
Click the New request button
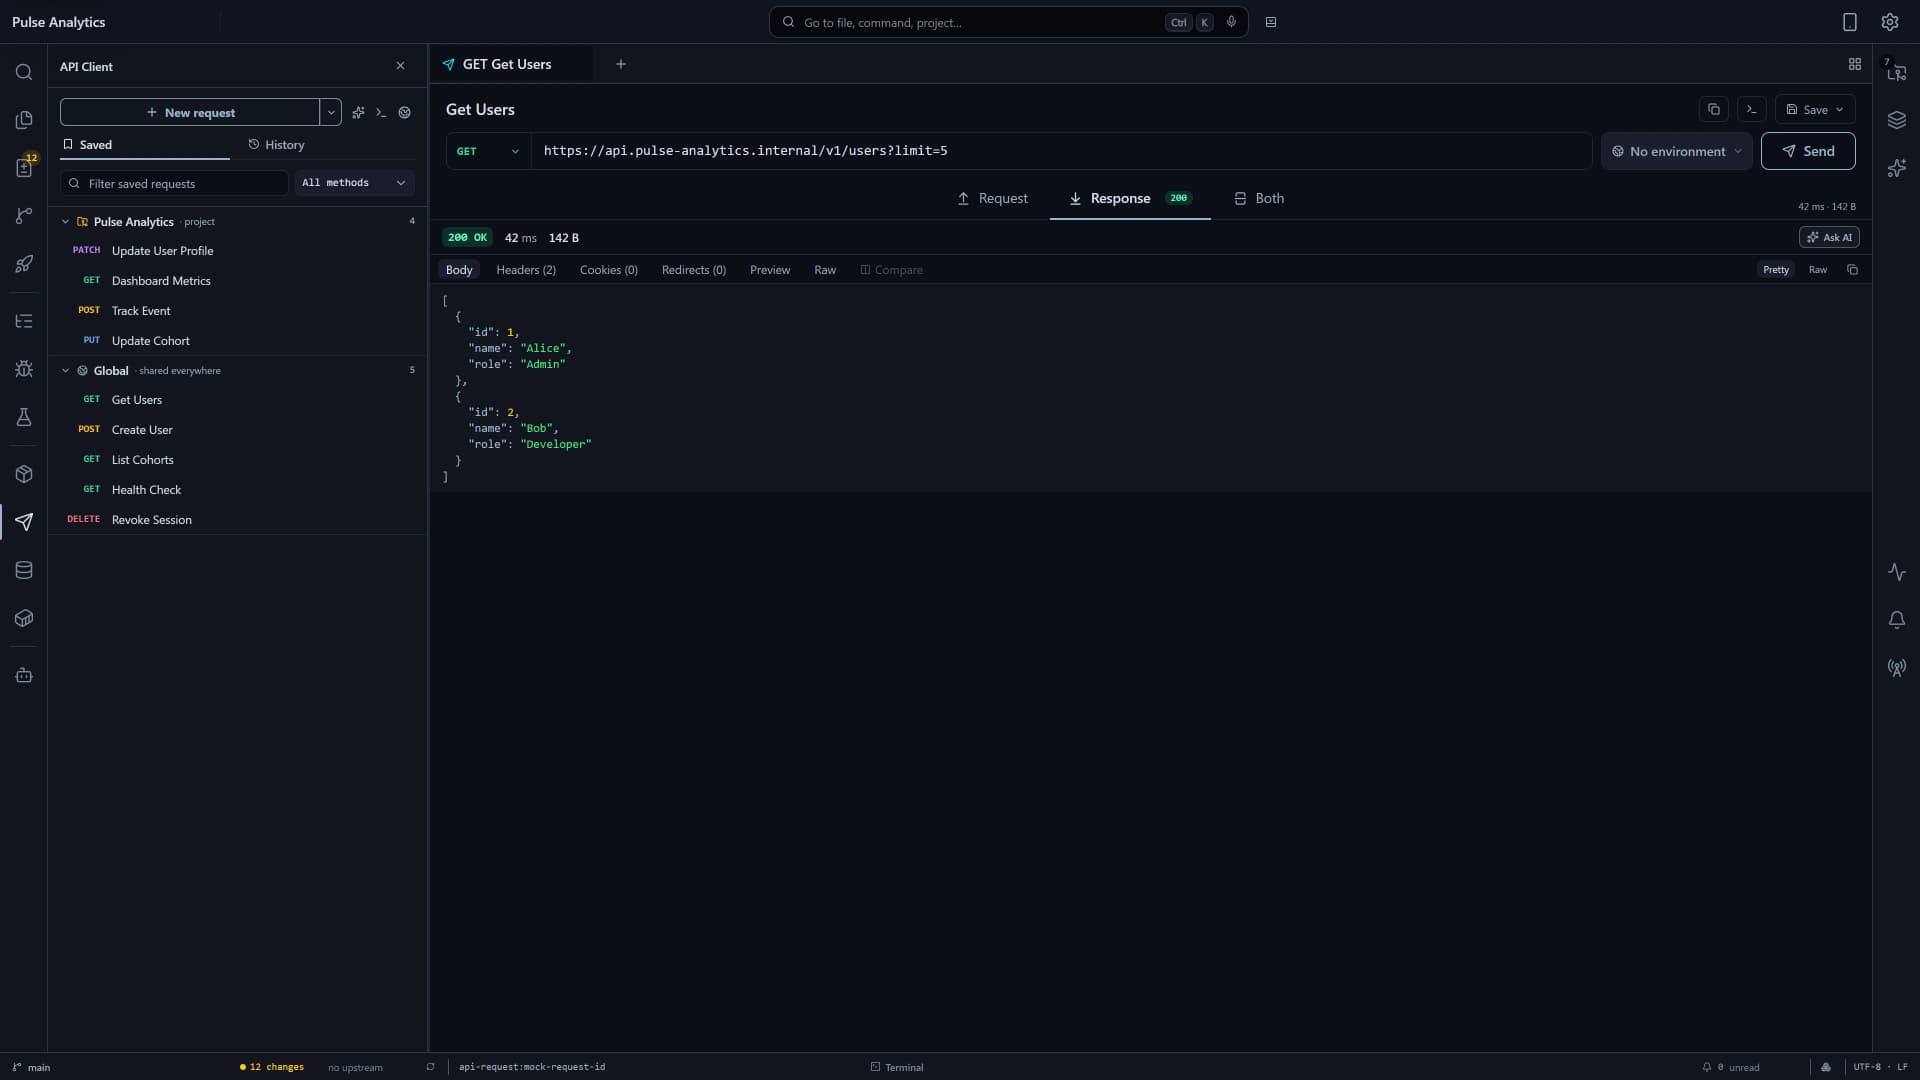pos(190,112)
